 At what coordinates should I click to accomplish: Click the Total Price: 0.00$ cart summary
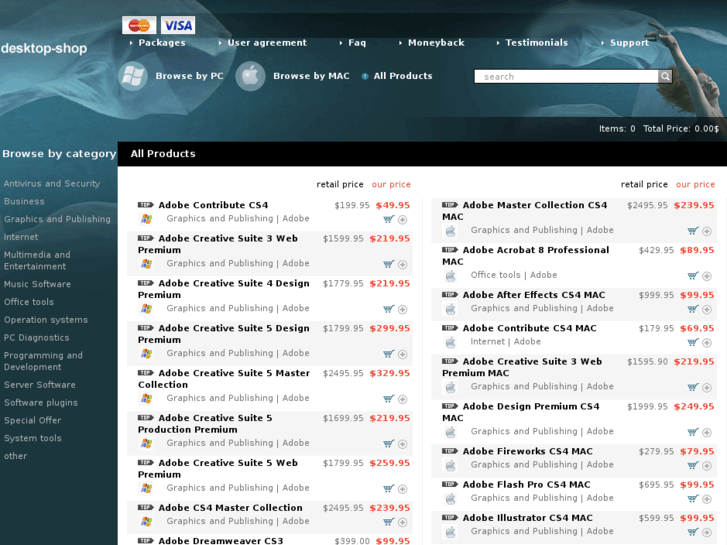681,129
